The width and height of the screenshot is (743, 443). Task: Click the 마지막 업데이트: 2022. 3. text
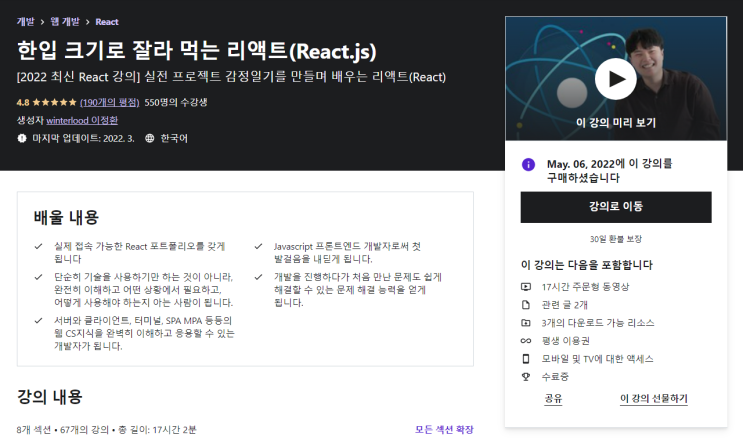pos(83,138)
